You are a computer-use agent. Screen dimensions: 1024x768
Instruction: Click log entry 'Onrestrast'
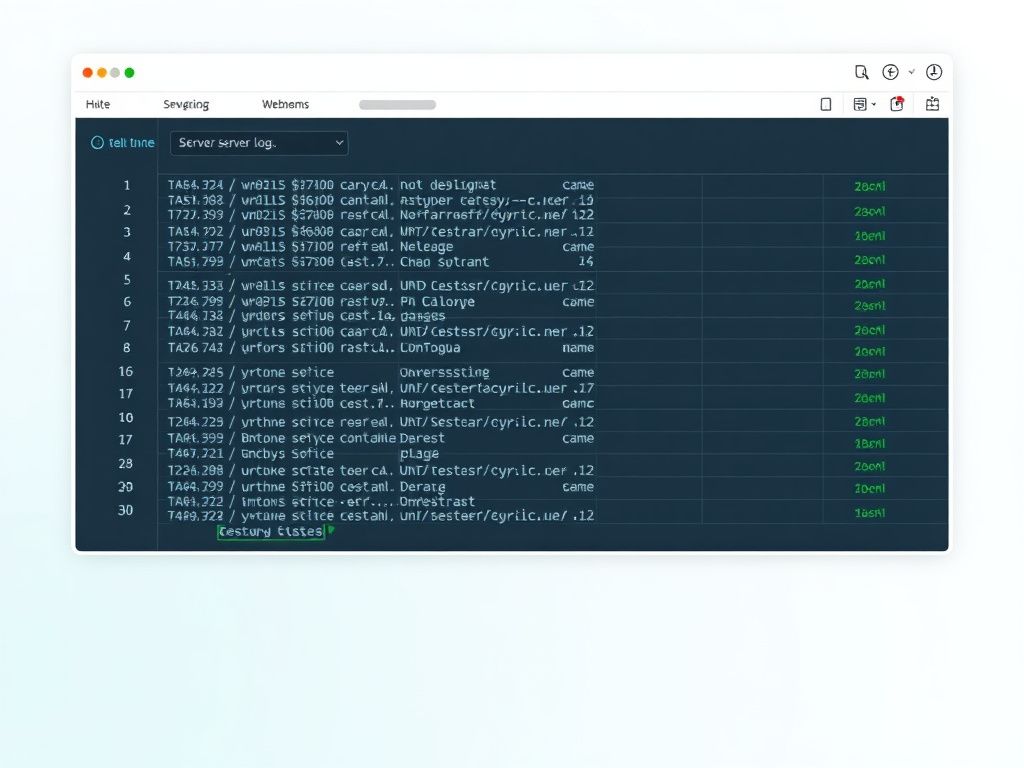point(437,502)
